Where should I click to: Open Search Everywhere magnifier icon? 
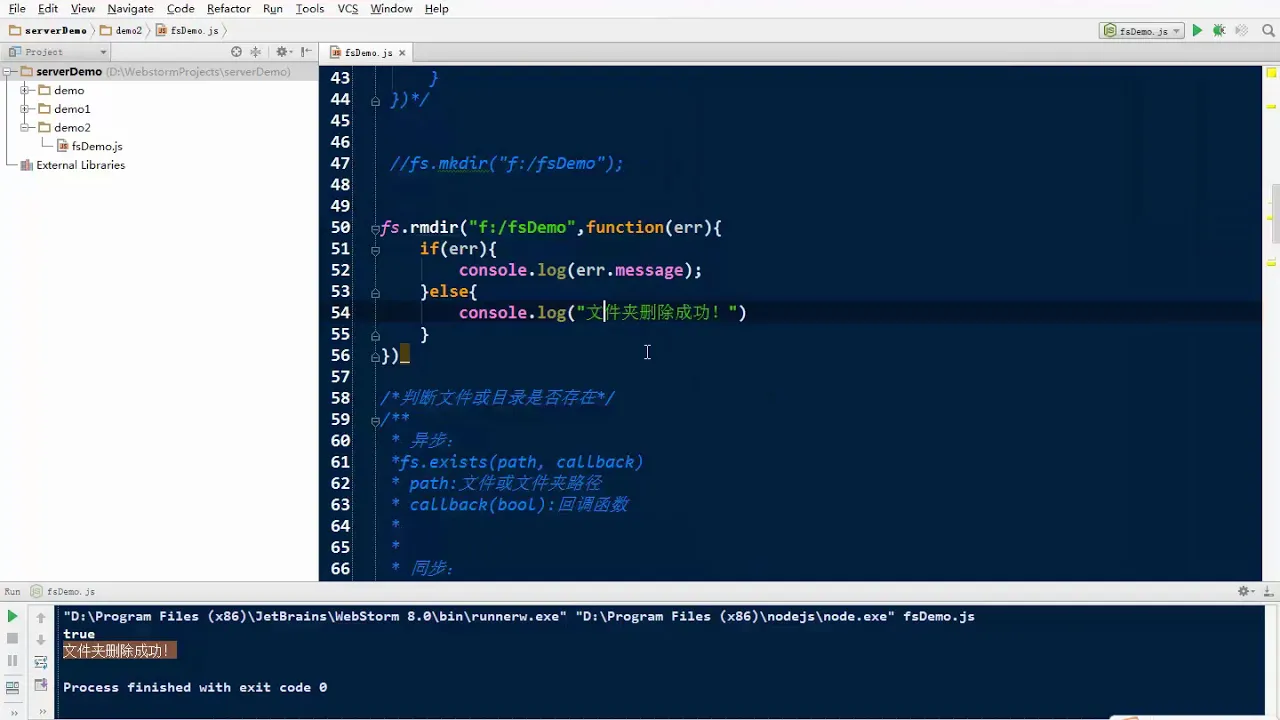click(1266, 31)
